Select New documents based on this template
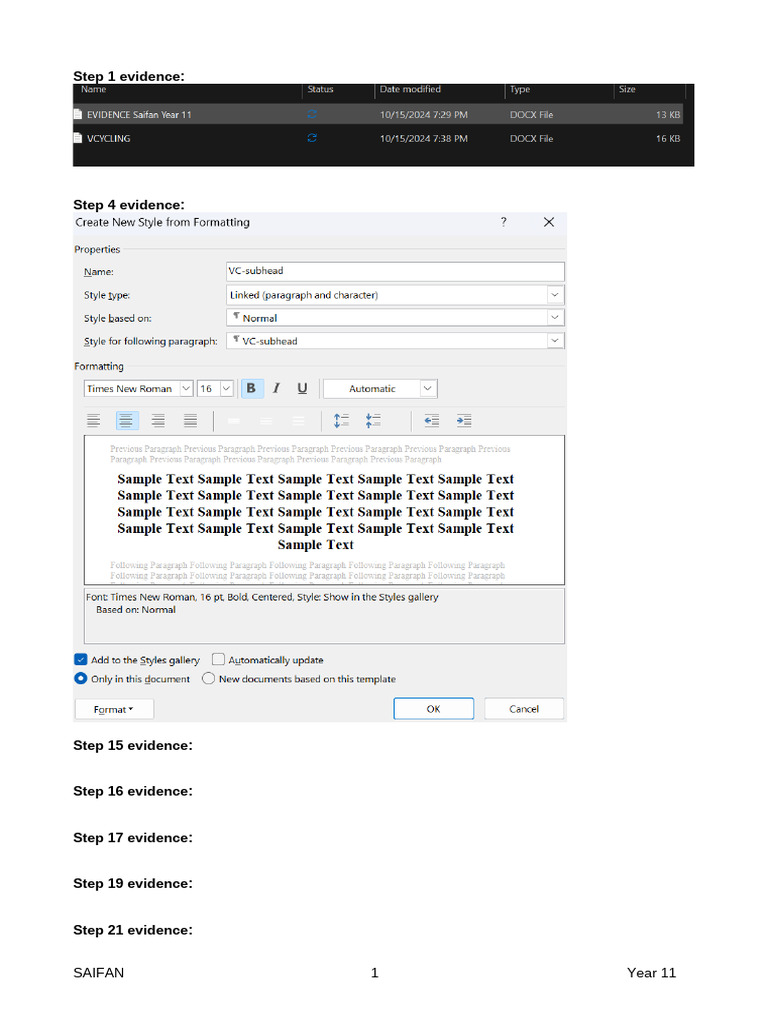Image resolution: width=768 pixels, height=1024 pixels. click(x=209, y=679)
